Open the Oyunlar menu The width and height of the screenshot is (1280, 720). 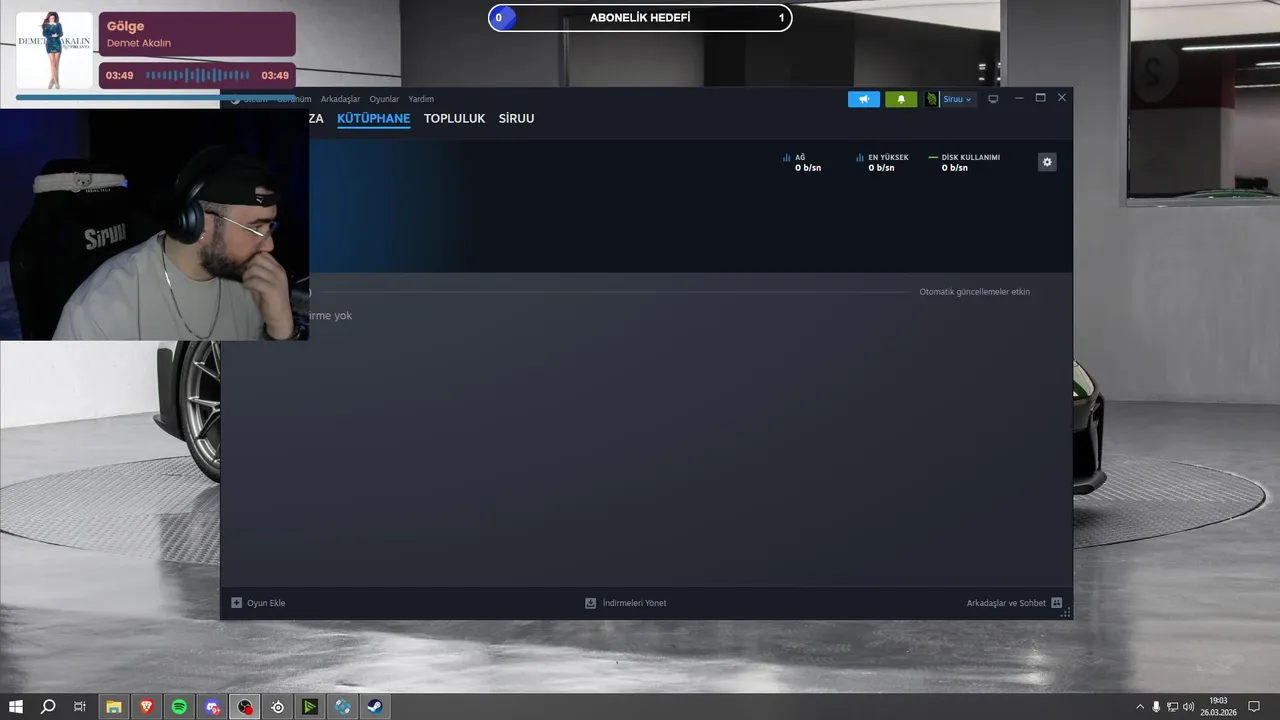click(384, 99)
